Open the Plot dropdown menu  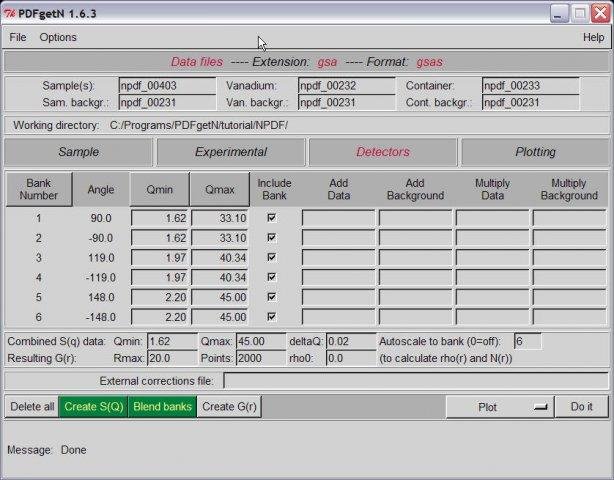click(500, 407)
